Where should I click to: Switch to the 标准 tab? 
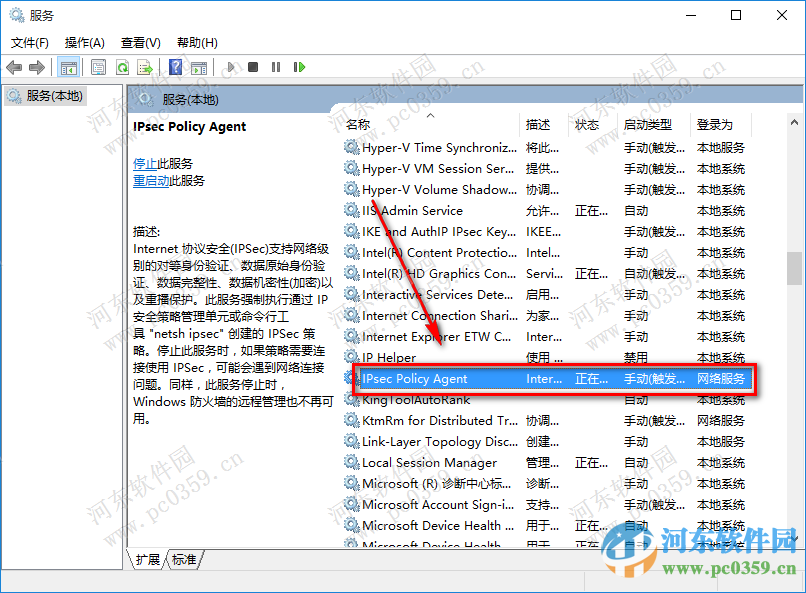click(184, 560)
